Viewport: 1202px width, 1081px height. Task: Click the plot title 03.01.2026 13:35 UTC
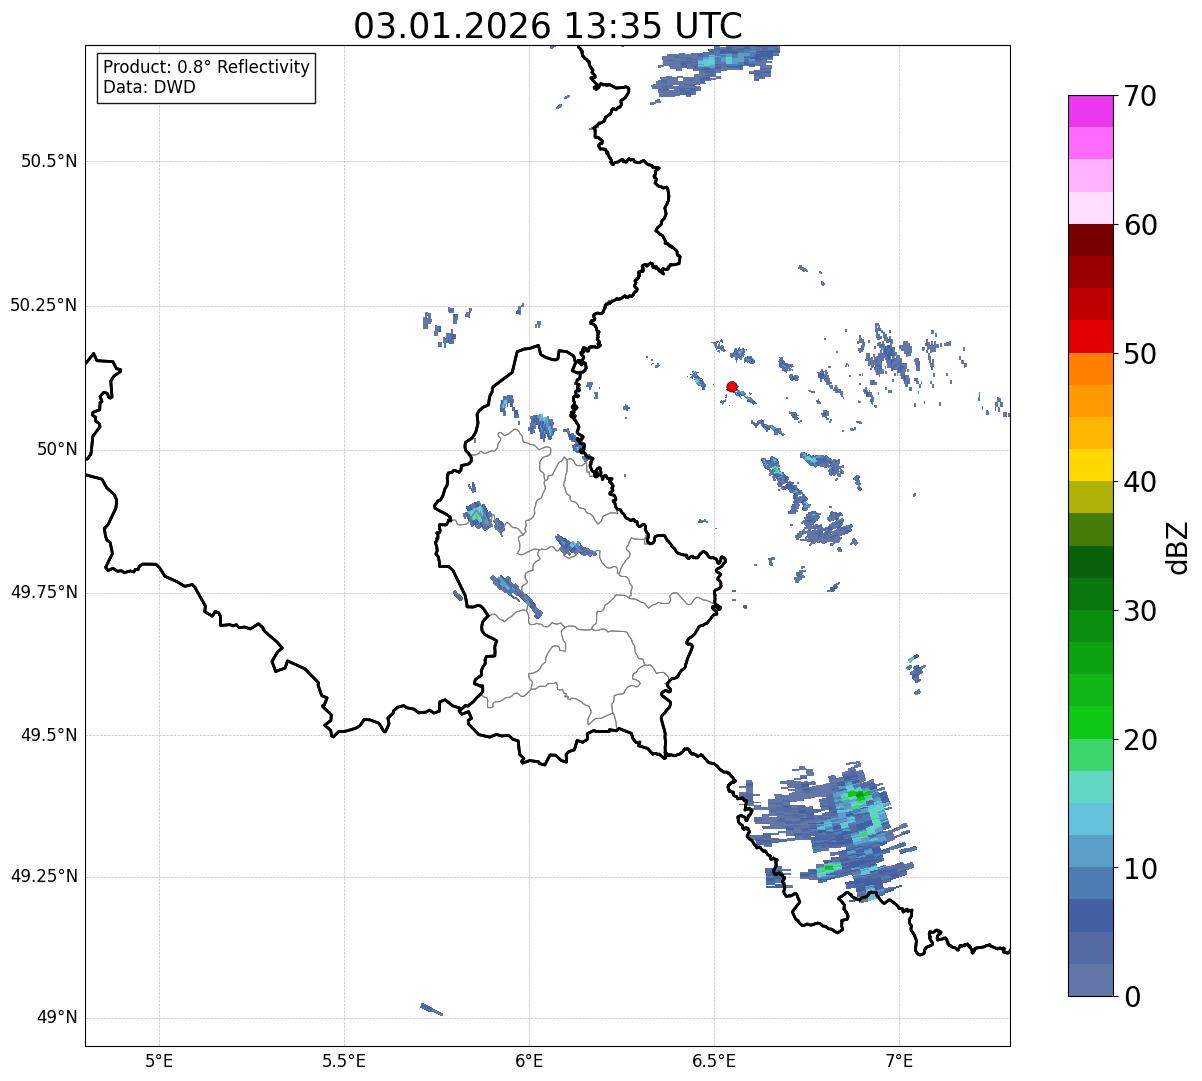(x=548, y=26)
